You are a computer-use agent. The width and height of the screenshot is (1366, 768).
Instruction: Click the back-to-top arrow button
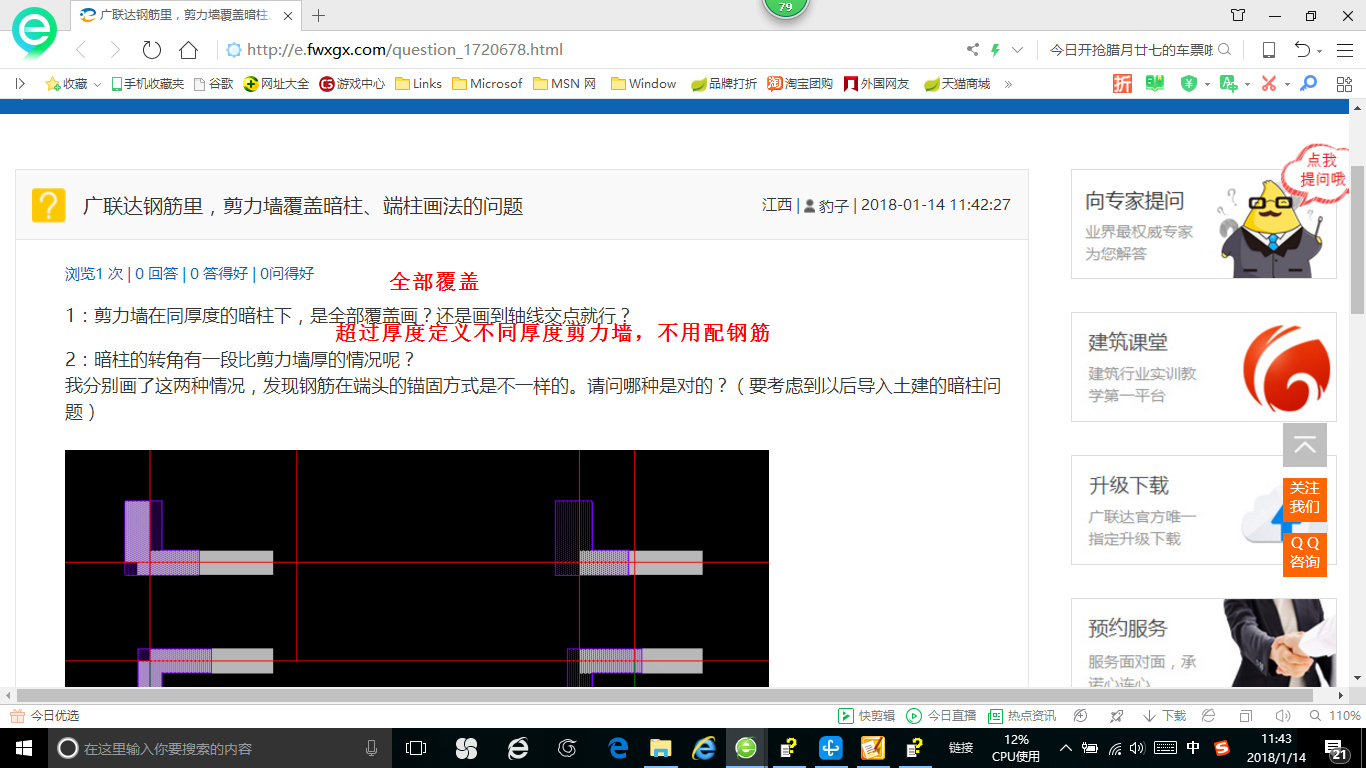click(x=1305, y=445)
